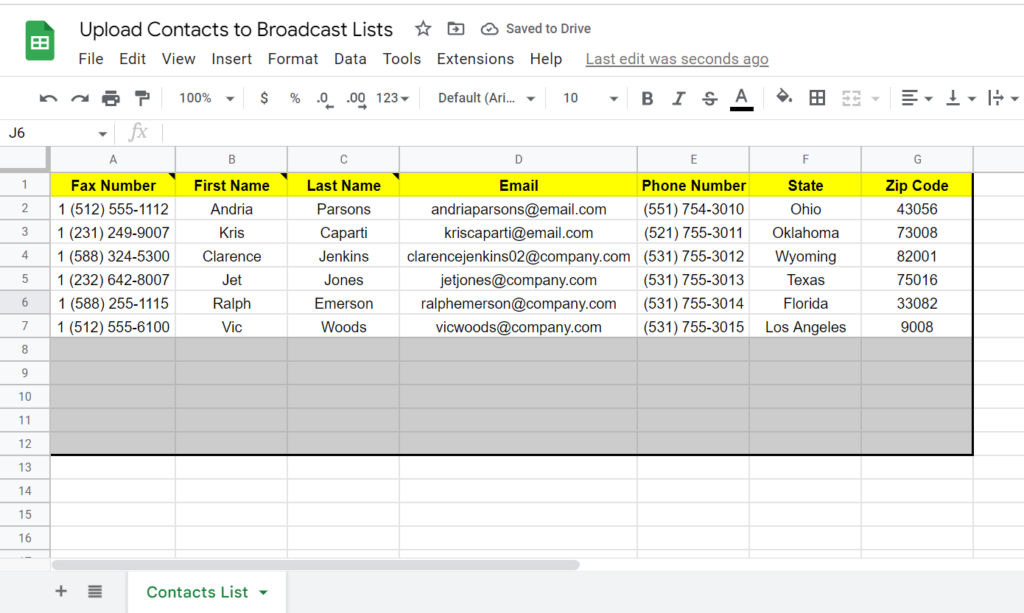
Task: Click into the formula bar input
Action: (591, 133)
